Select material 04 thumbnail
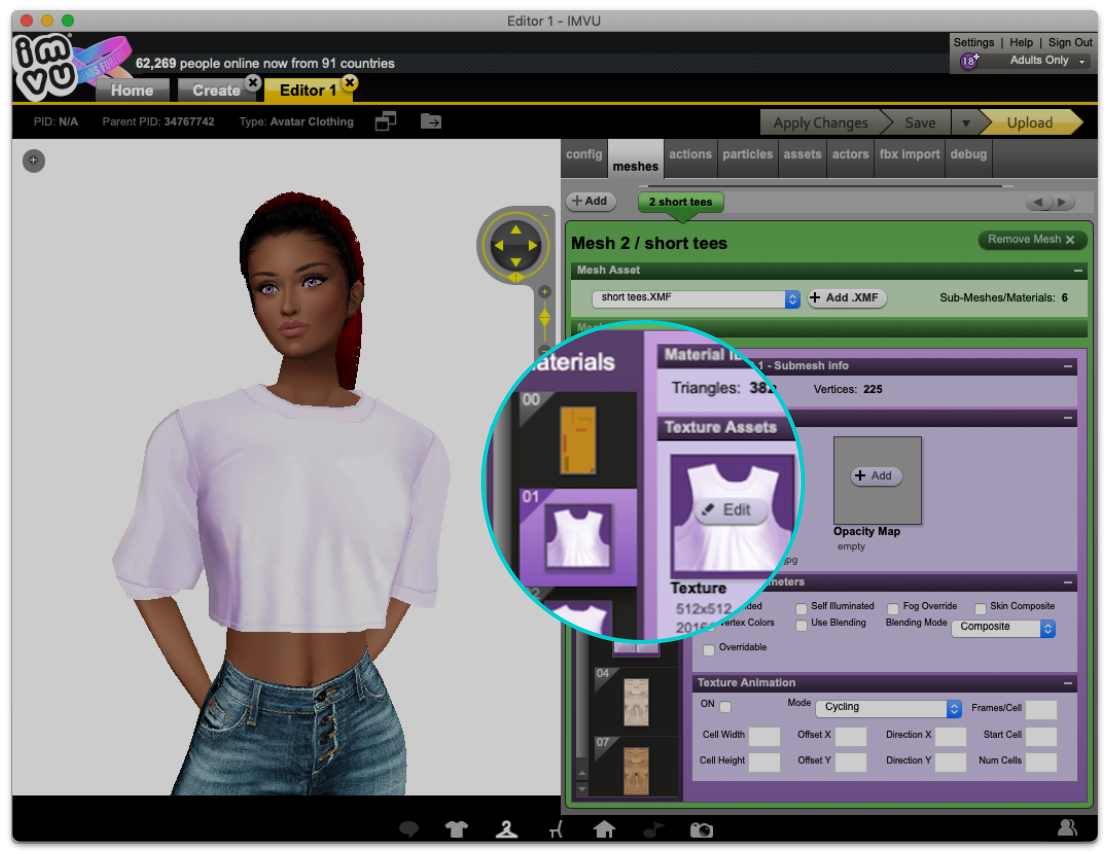The image size is (1110, 854). 636,702
